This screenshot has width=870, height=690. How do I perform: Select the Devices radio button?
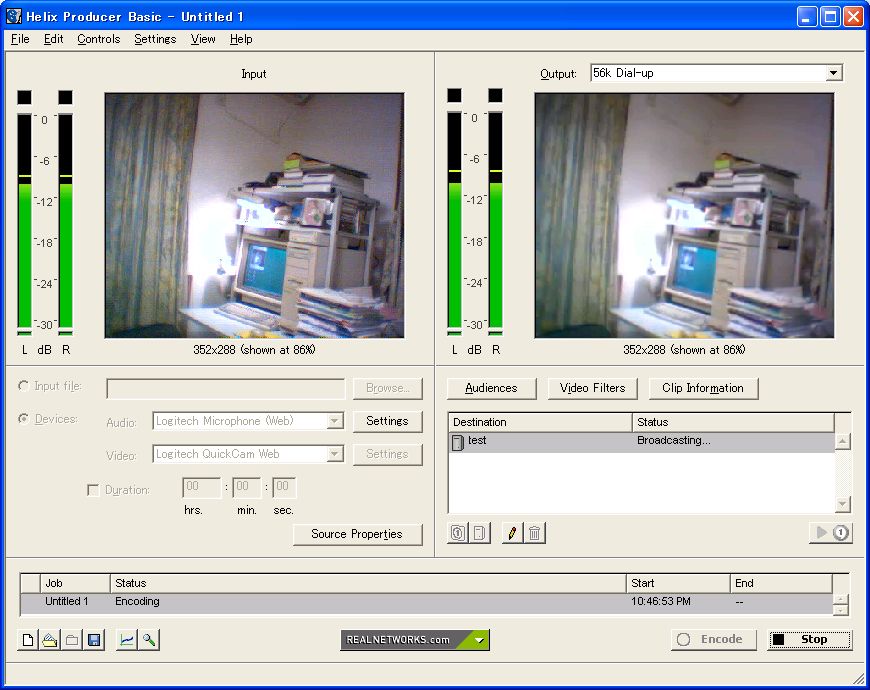coord(24,419)
